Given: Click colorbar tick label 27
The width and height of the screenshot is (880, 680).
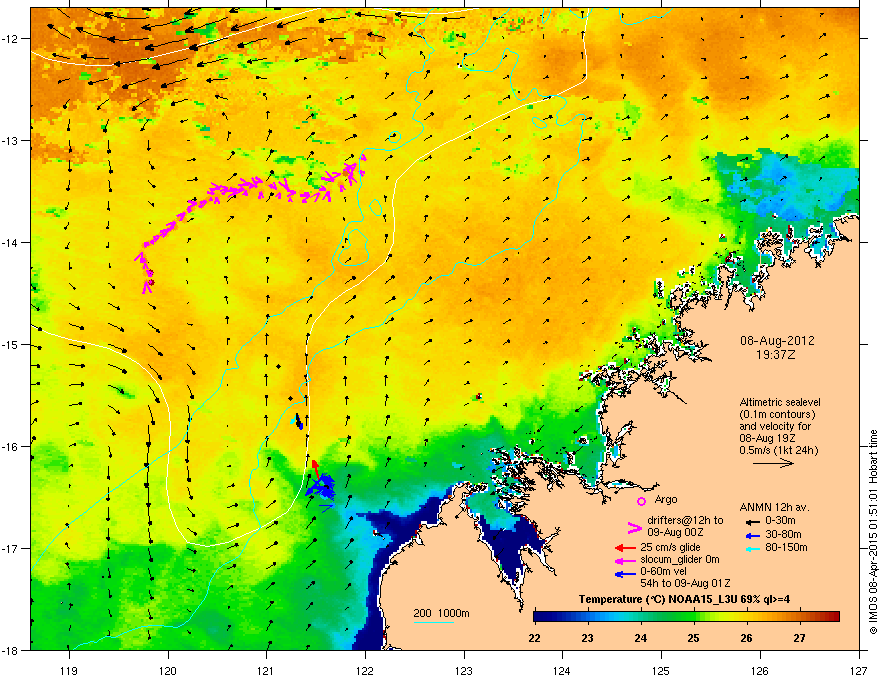Looking at the screenshot, I should click(x=800, y=638).
